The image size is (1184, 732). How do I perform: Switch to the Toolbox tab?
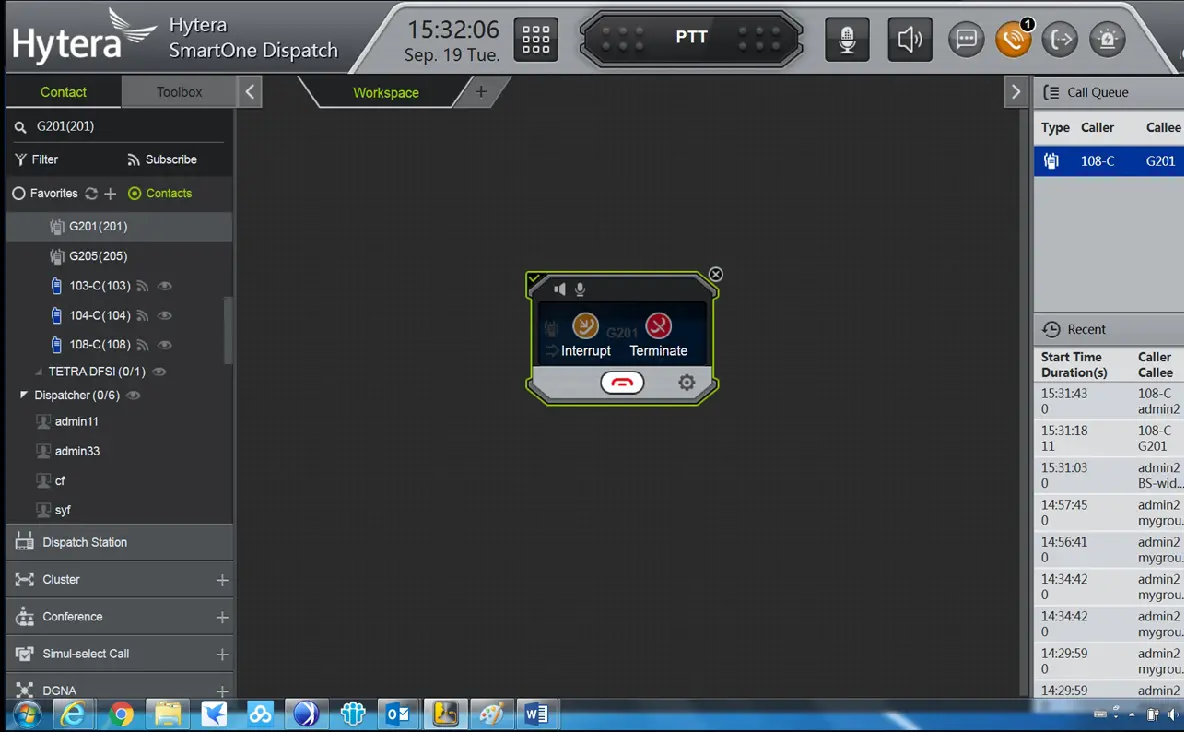(x=179, y=92)
